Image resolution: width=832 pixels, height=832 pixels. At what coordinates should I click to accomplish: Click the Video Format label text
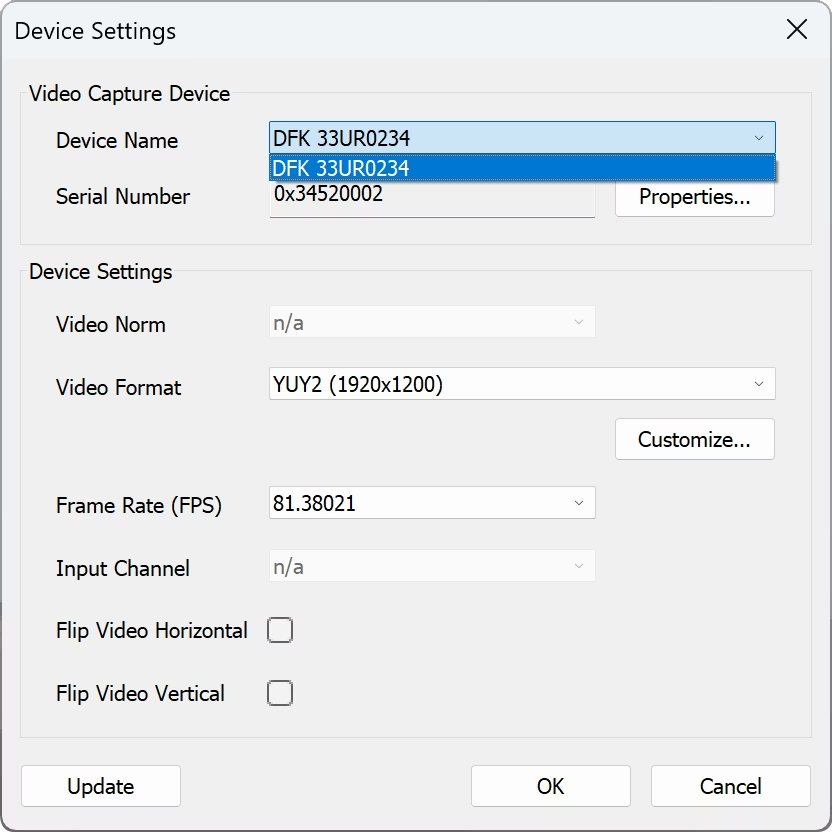coord(119,388)
